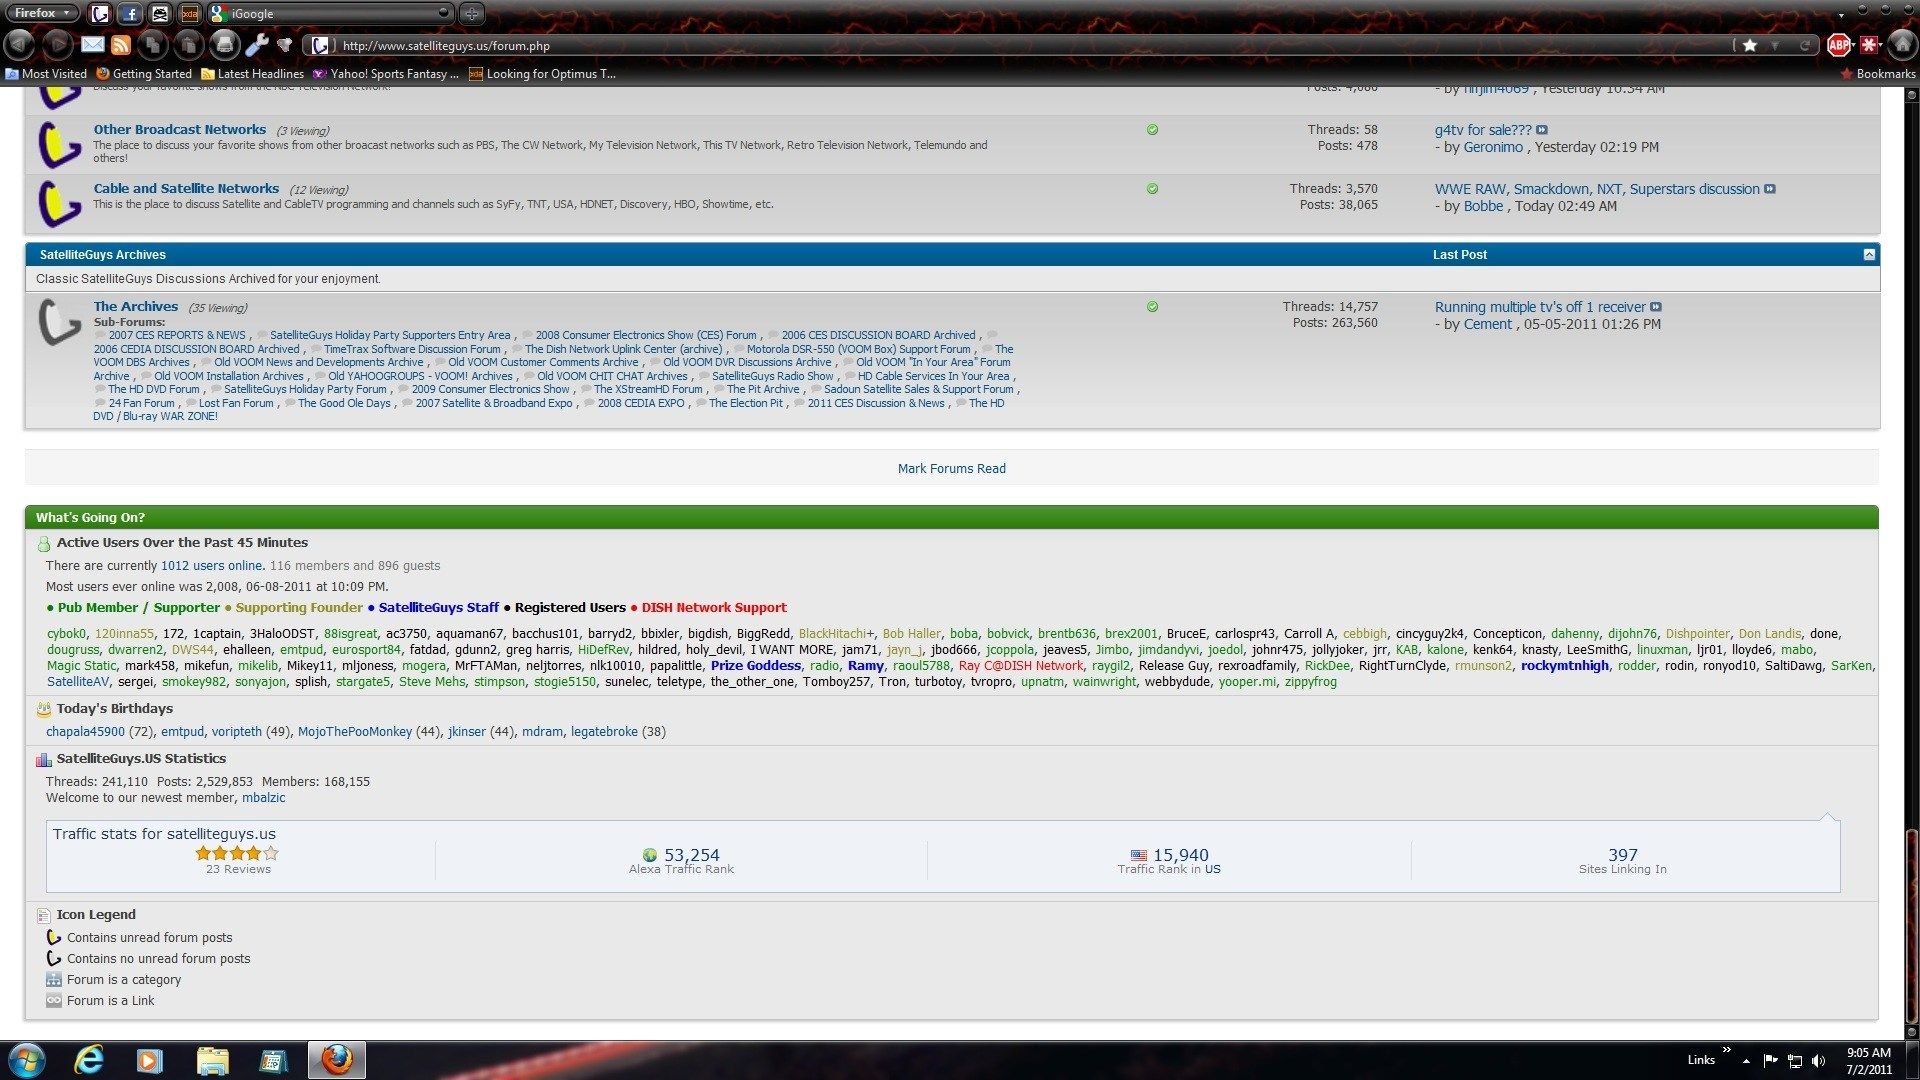The image size is (1920, 1080).
Task: Click the 397 Sites Linking In value
Action: (x=1623, y=855)
